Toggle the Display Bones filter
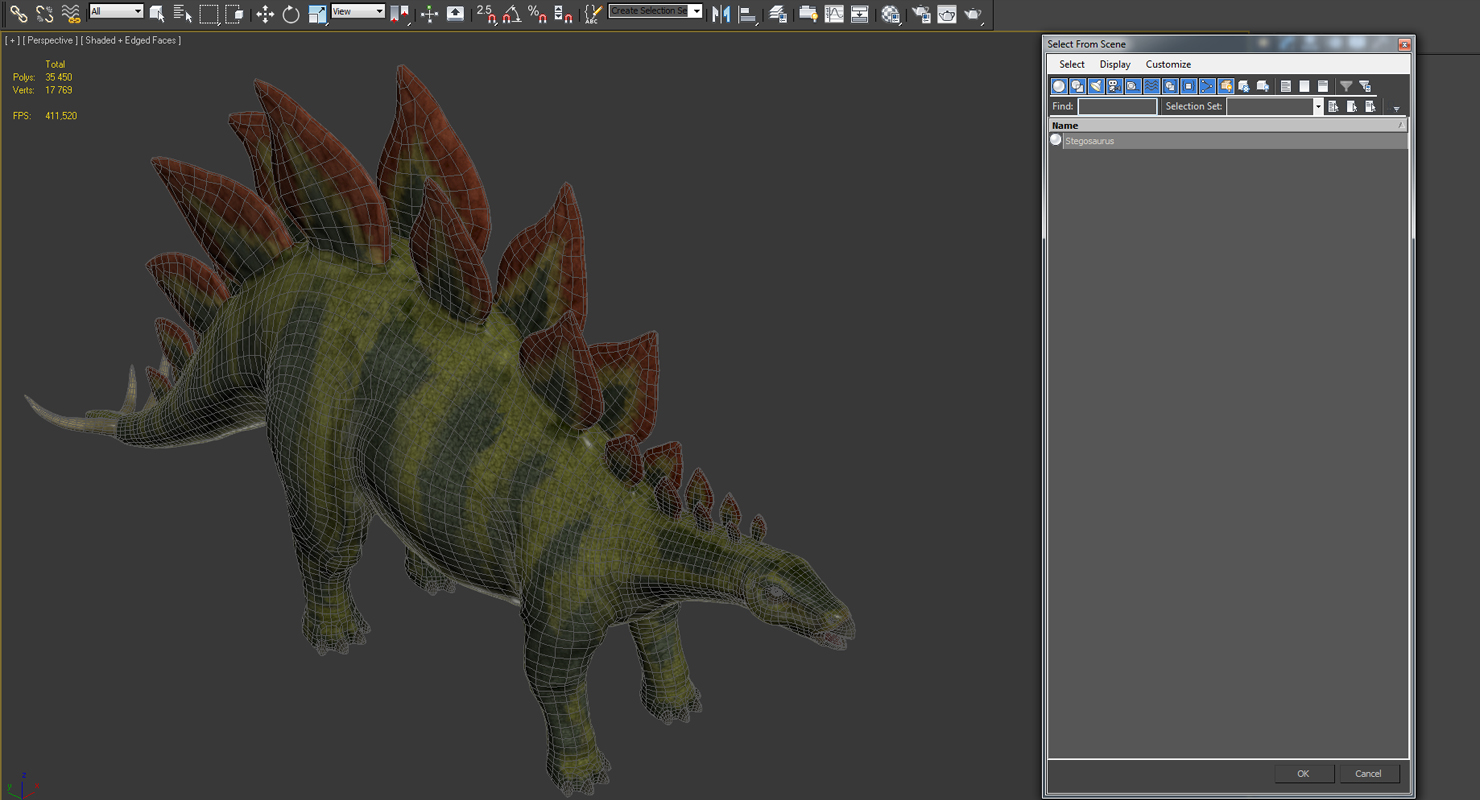 tap(1207, 86)
